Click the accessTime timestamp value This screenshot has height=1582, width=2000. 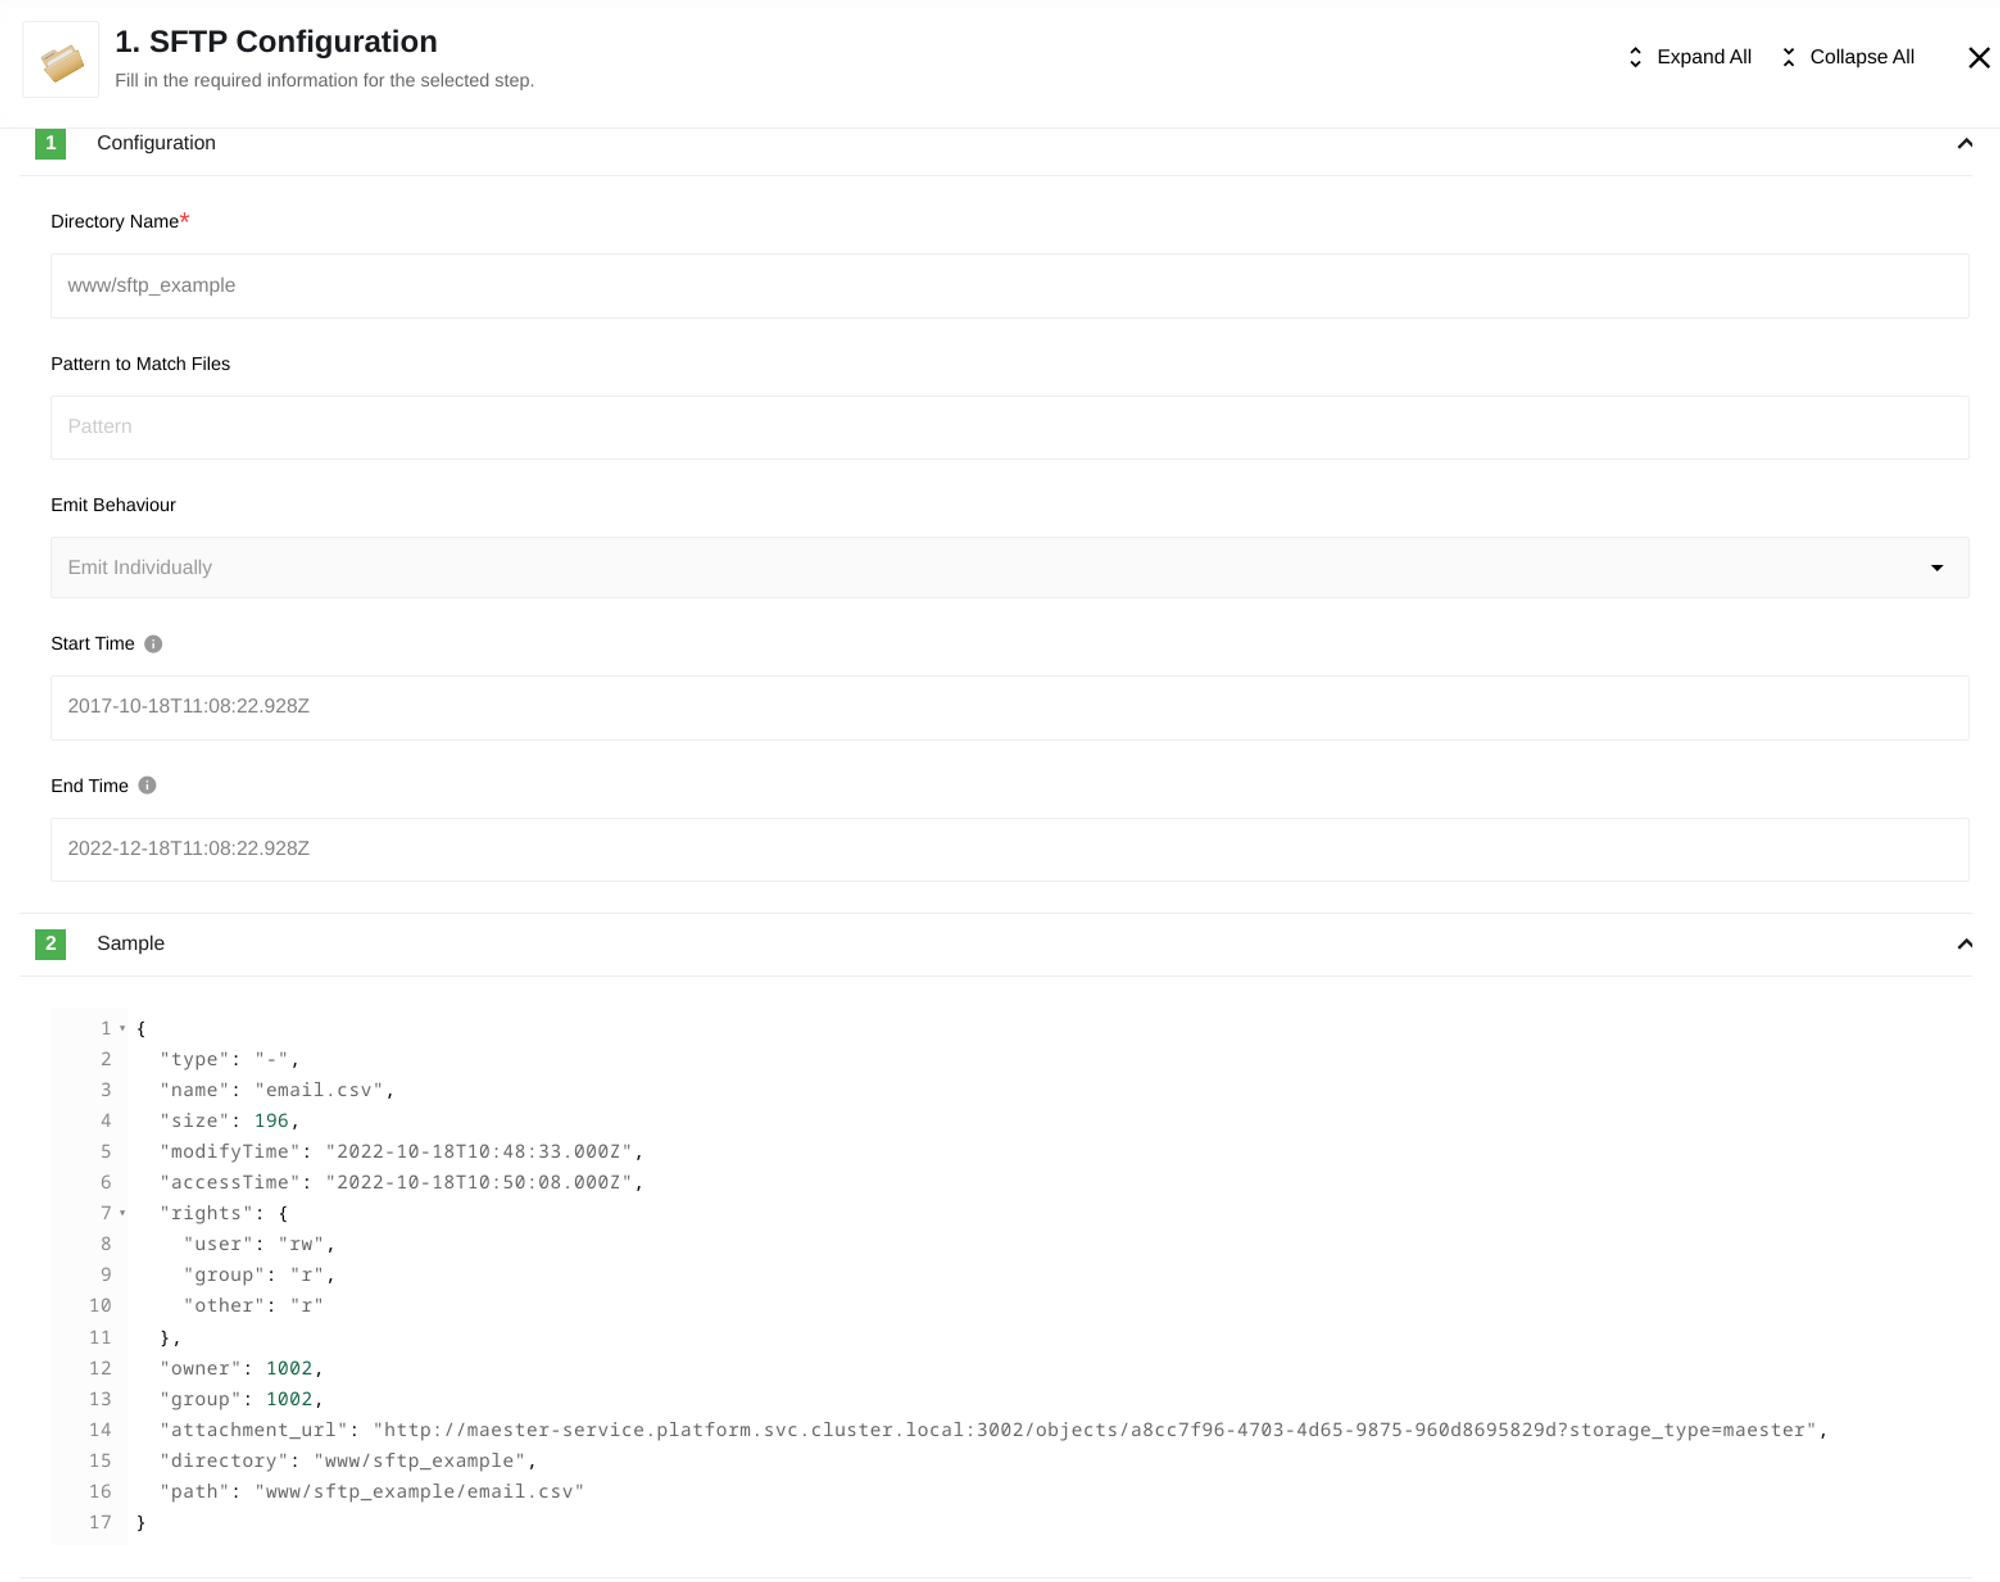point(479,1182)
